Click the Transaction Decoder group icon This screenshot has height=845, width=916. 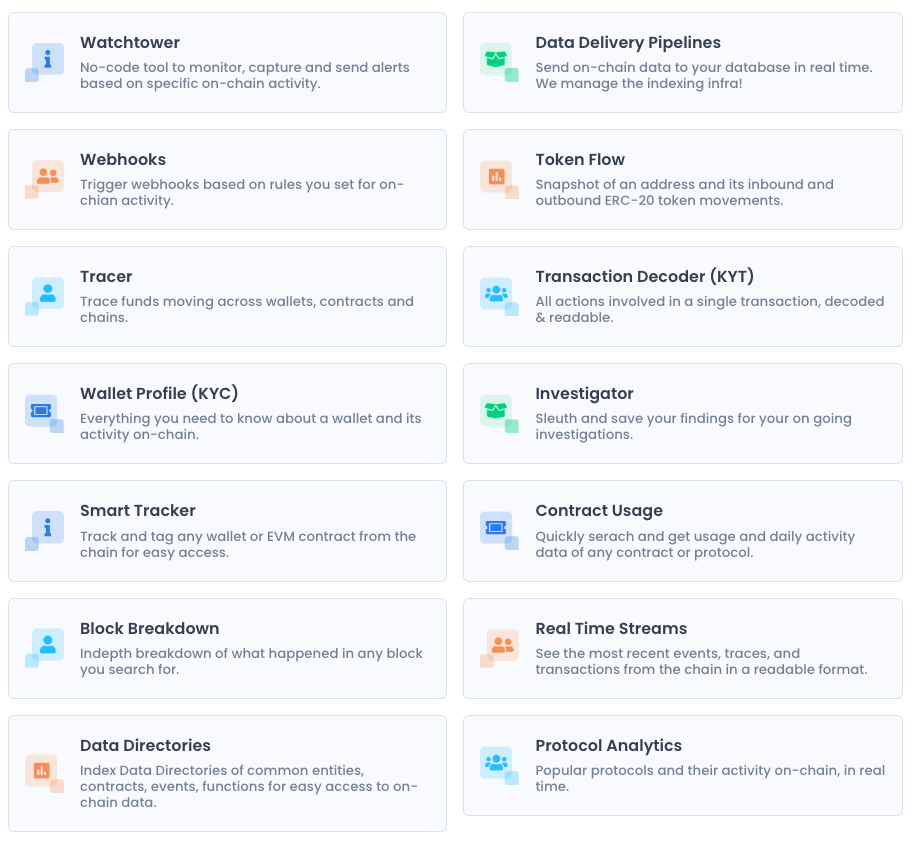pyautogui.click(x=496, y=294)
